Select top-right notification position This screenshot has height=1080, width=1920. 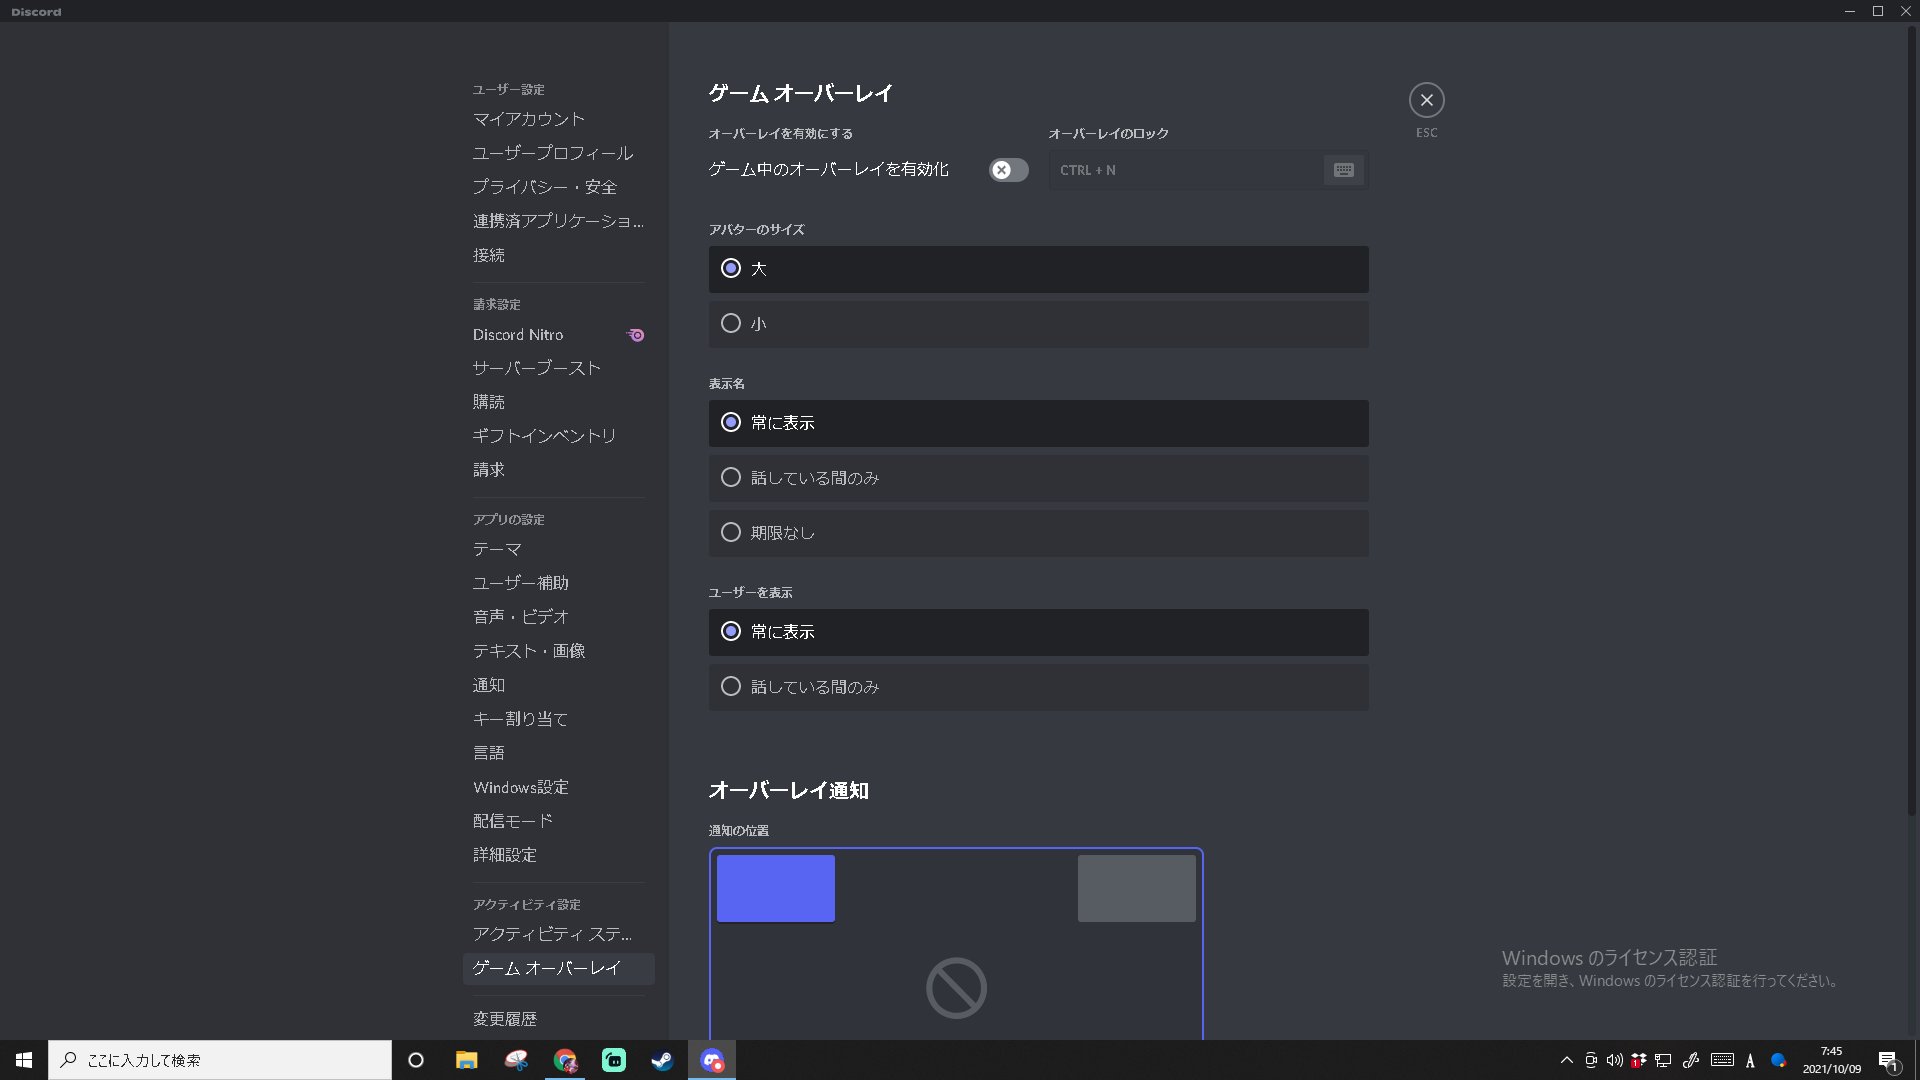(1136, 888)
